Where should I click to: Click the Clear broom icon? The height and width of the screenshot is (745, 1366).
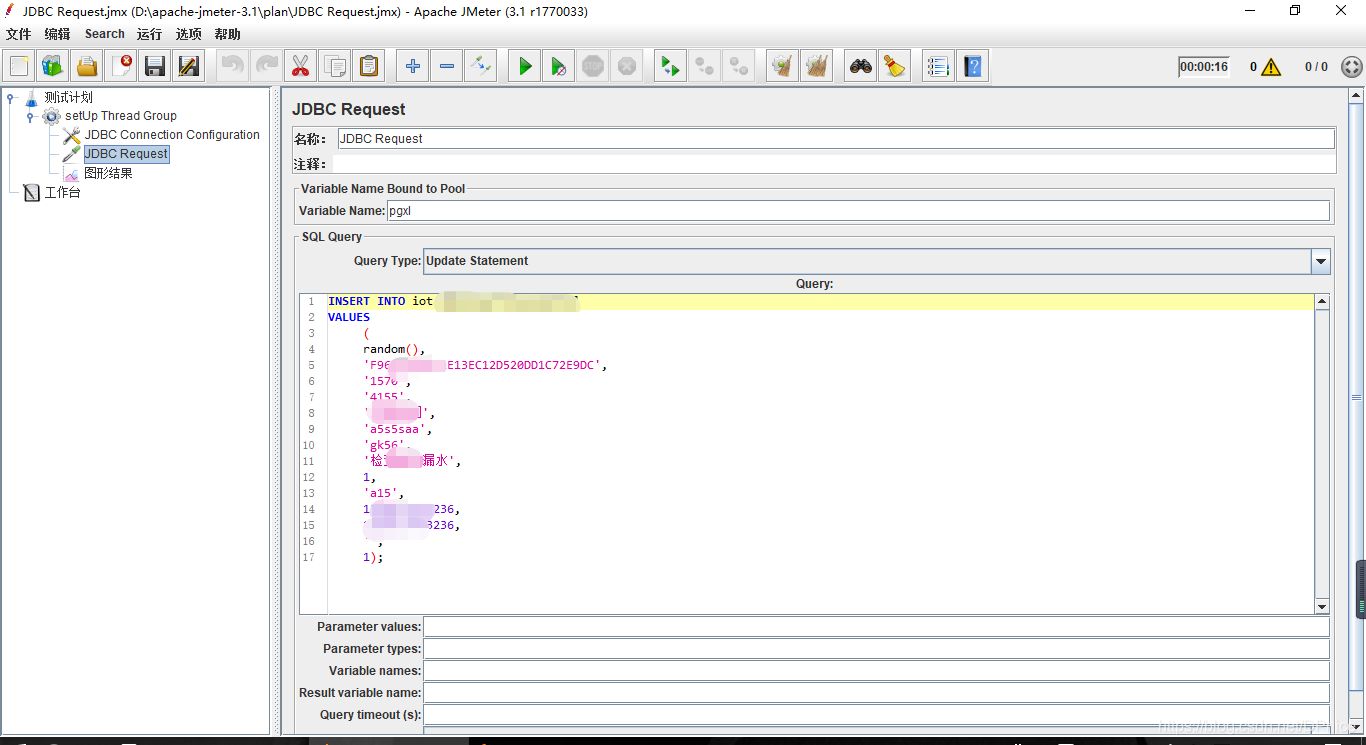pyautogui.click(x=783, y=67)
